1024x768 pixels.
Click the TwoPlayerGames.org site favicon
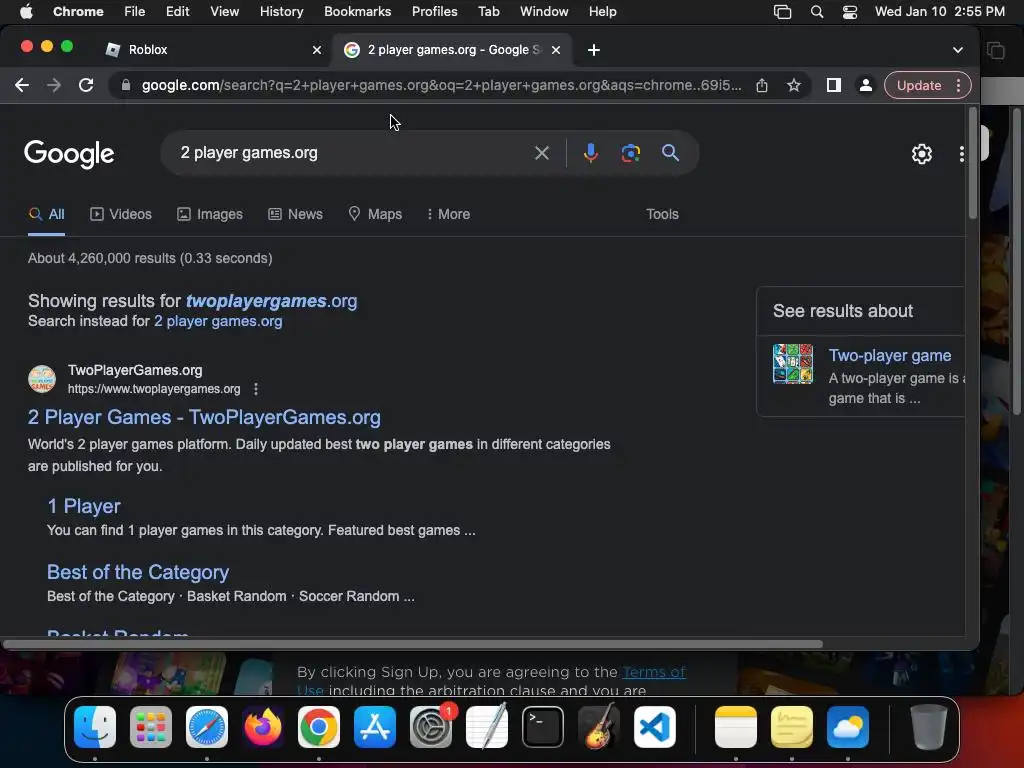point(42,379)
